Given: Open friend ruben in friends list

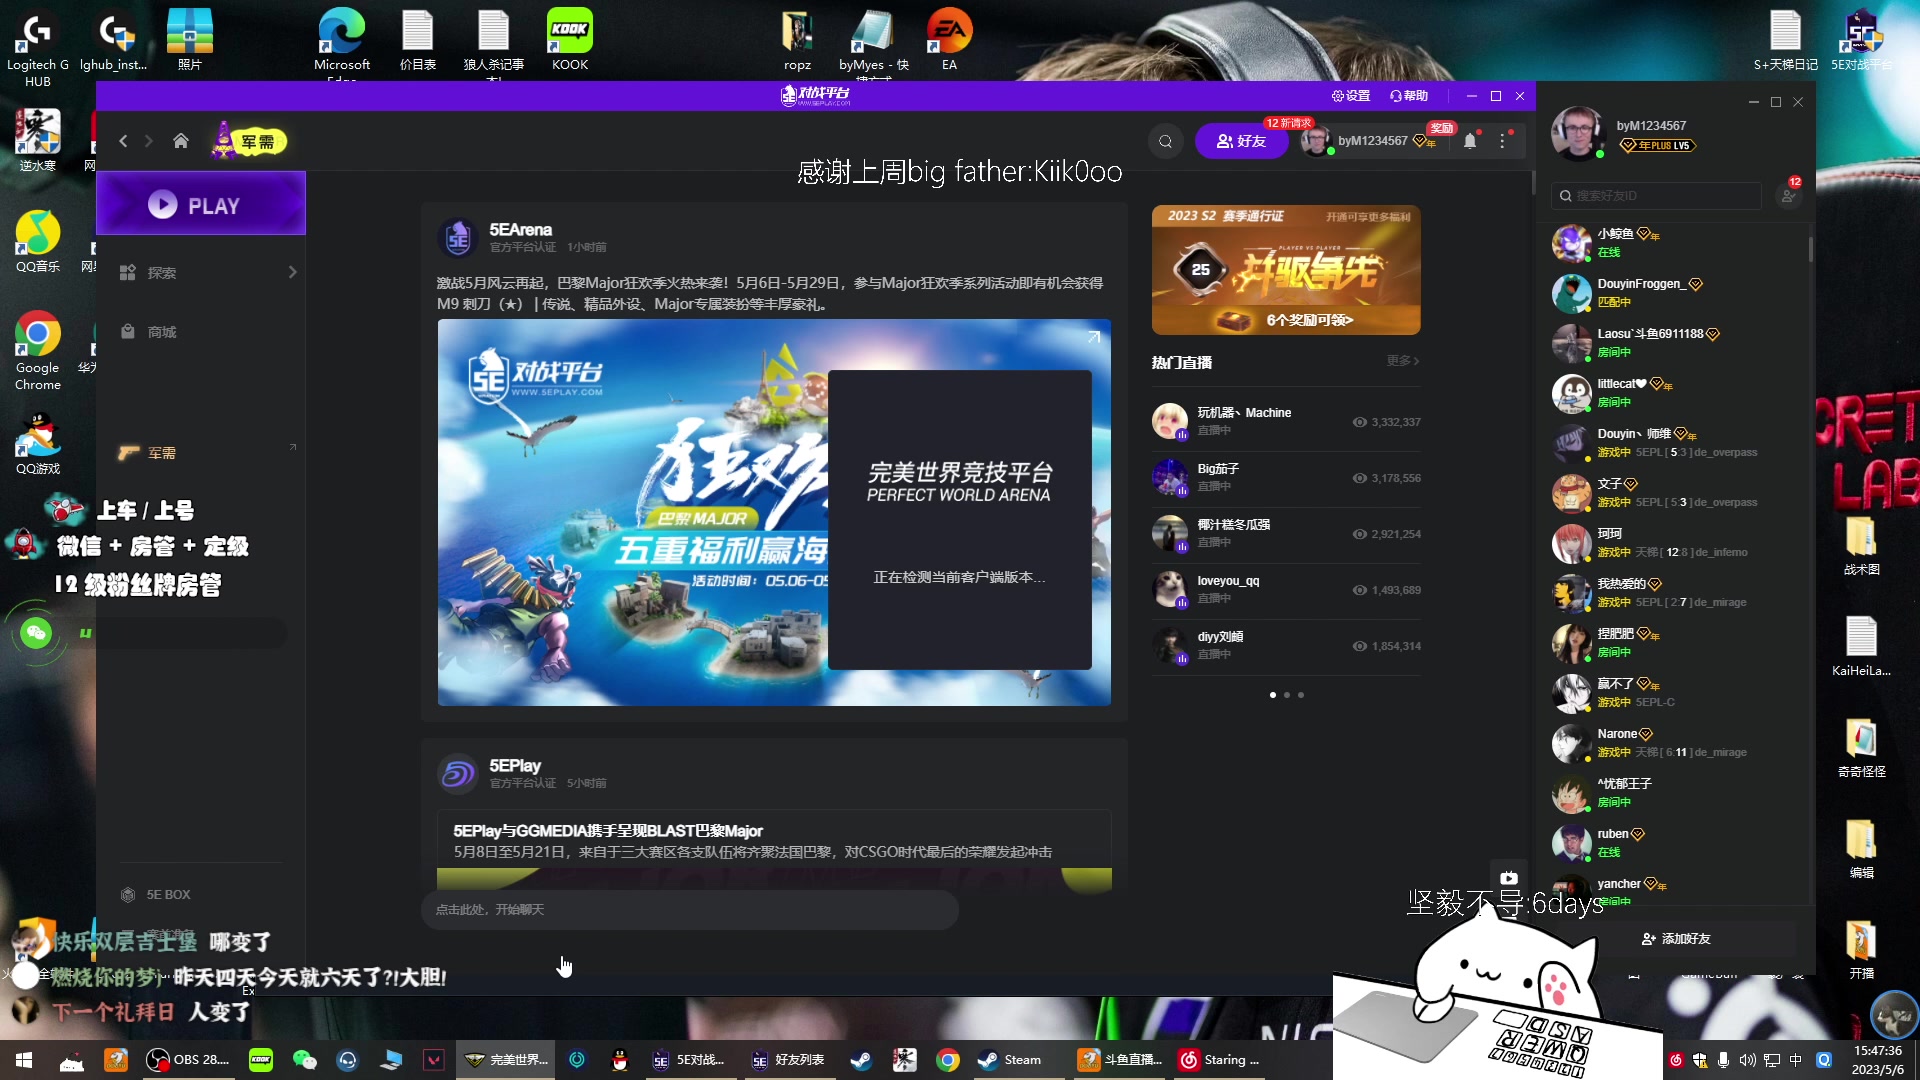Looking at the screenshot, I should tap(1678, 843).
